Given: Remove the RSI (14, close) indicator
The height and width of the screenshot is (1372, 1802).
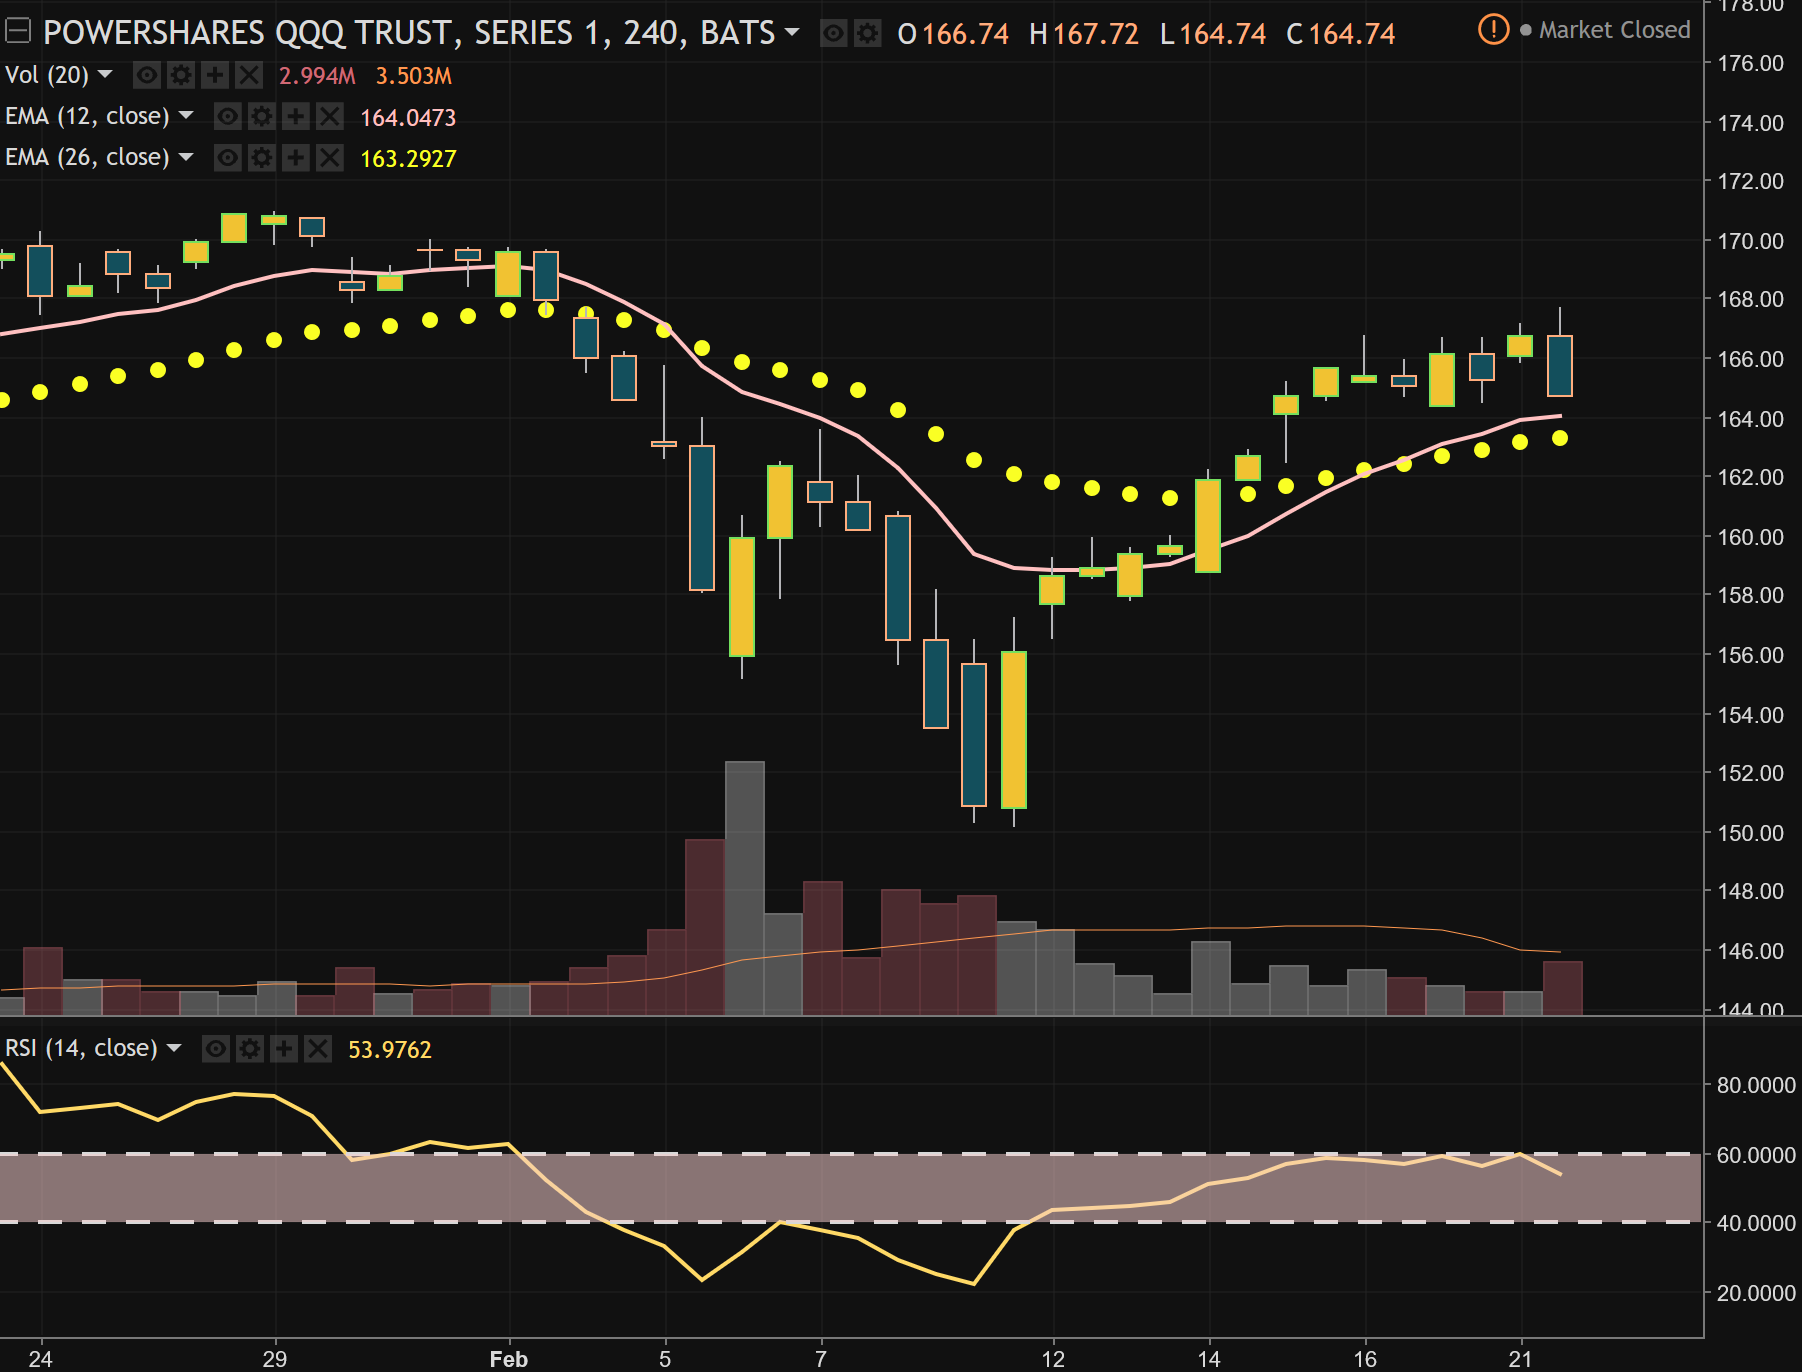Looking at the screenshot, I should [318, 1048].
